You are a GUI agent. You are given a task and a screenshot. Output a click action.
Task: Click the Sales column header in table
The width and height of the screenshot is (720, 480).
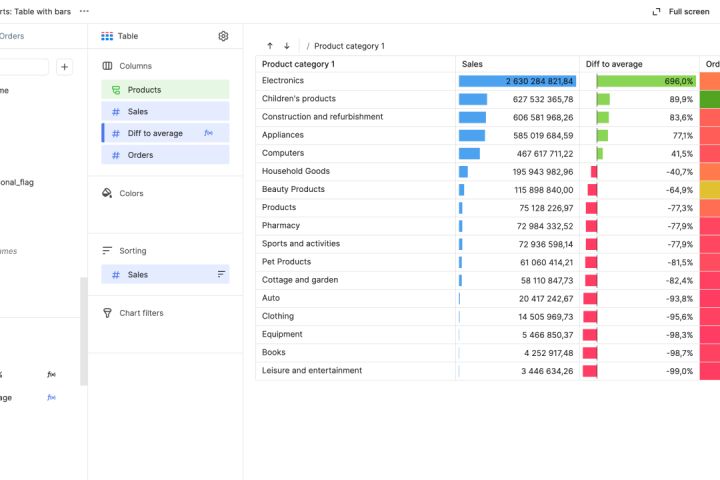pyautogui.click(x=473, y=64)
